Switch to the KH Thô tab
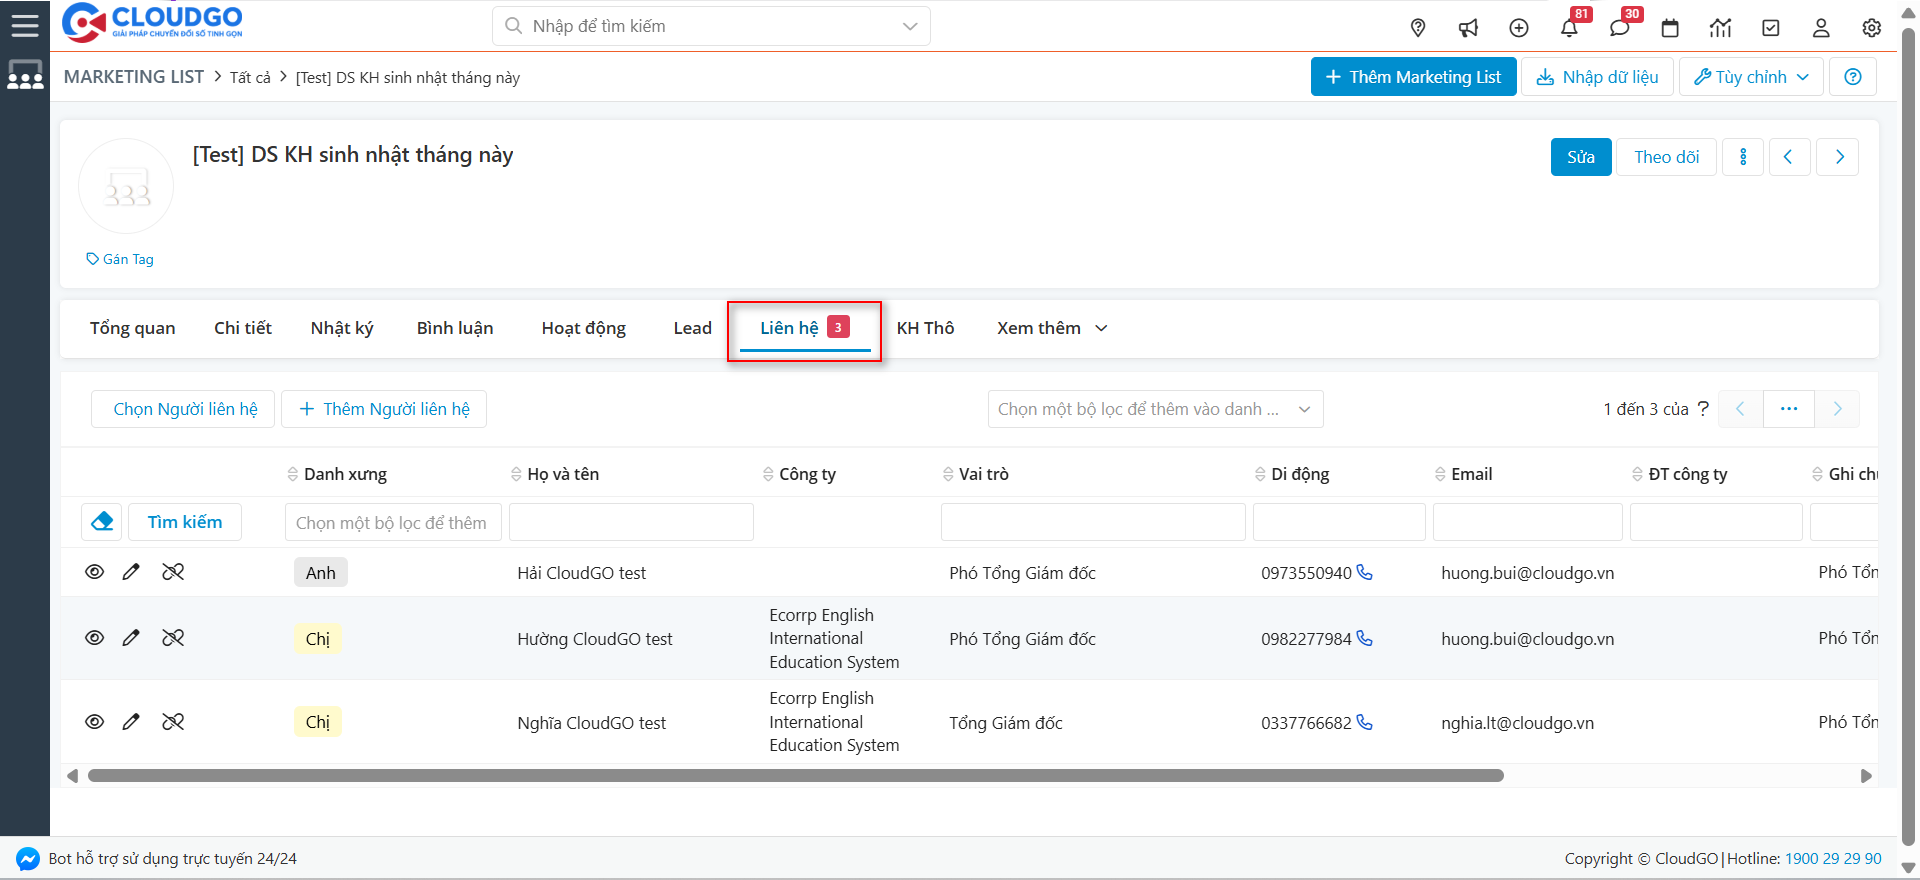The image size is (1920, 880). [925, 328]
